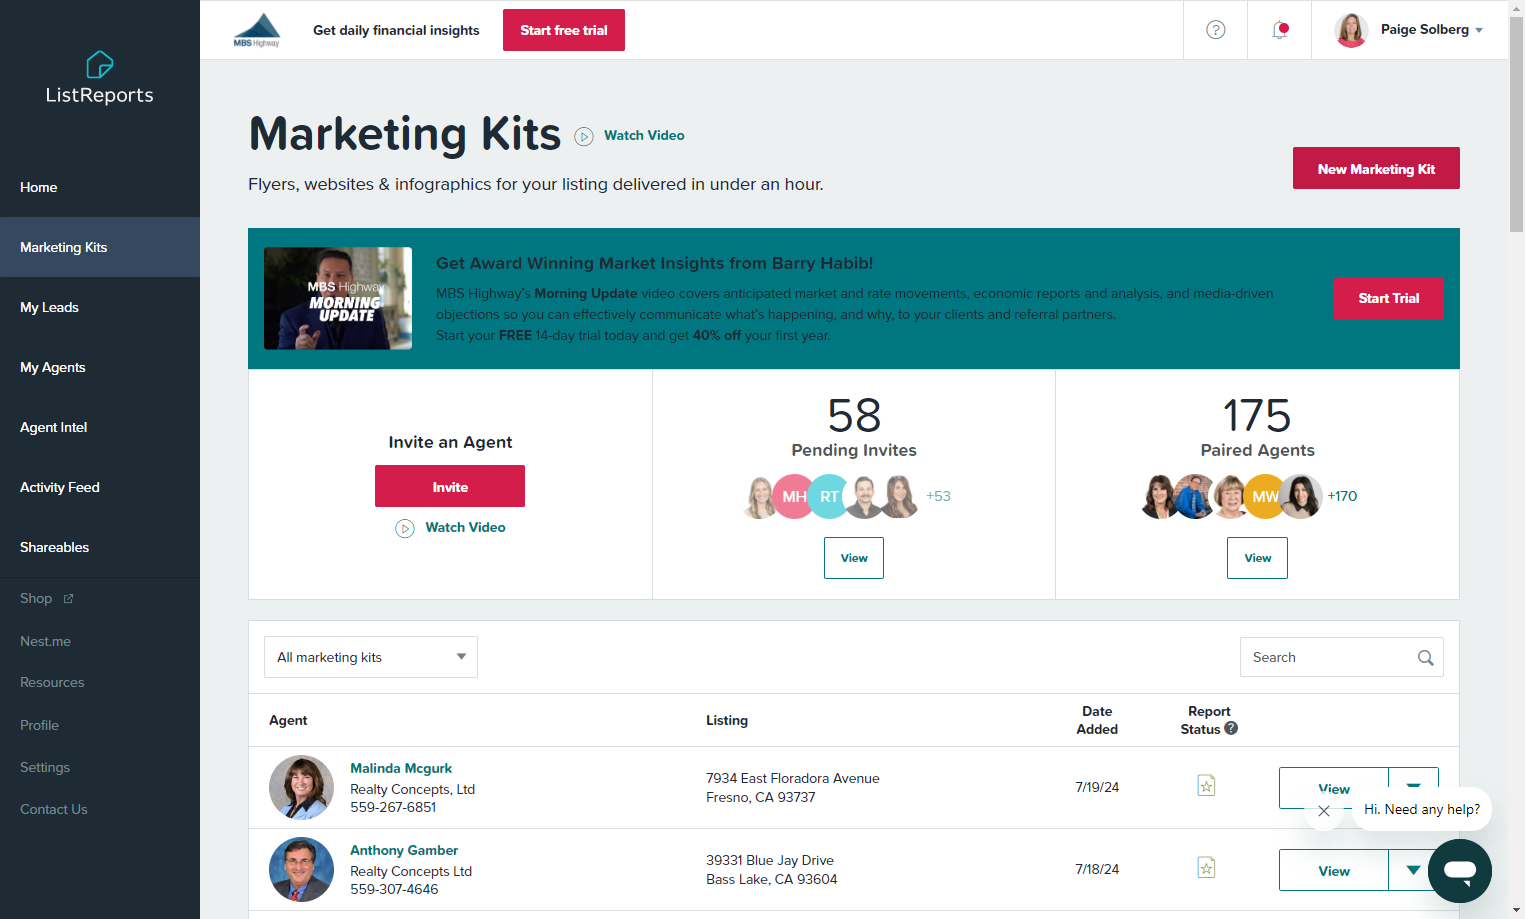The image size is (1525, 919).
Task: Open the All marketing kits dropdown
Action: (x=371, y=657)
